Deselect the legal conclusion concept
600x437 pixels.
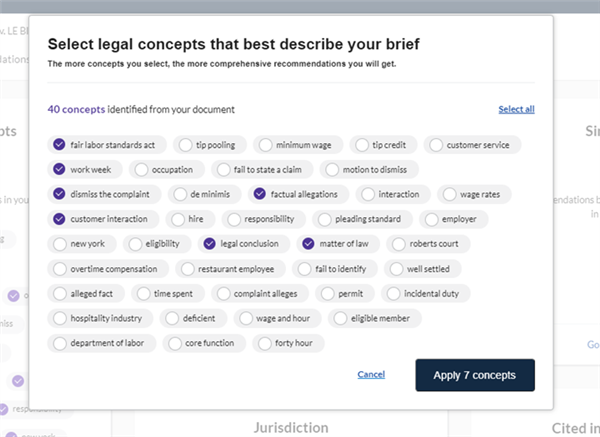pyautogui.click(x=244, y=244)
